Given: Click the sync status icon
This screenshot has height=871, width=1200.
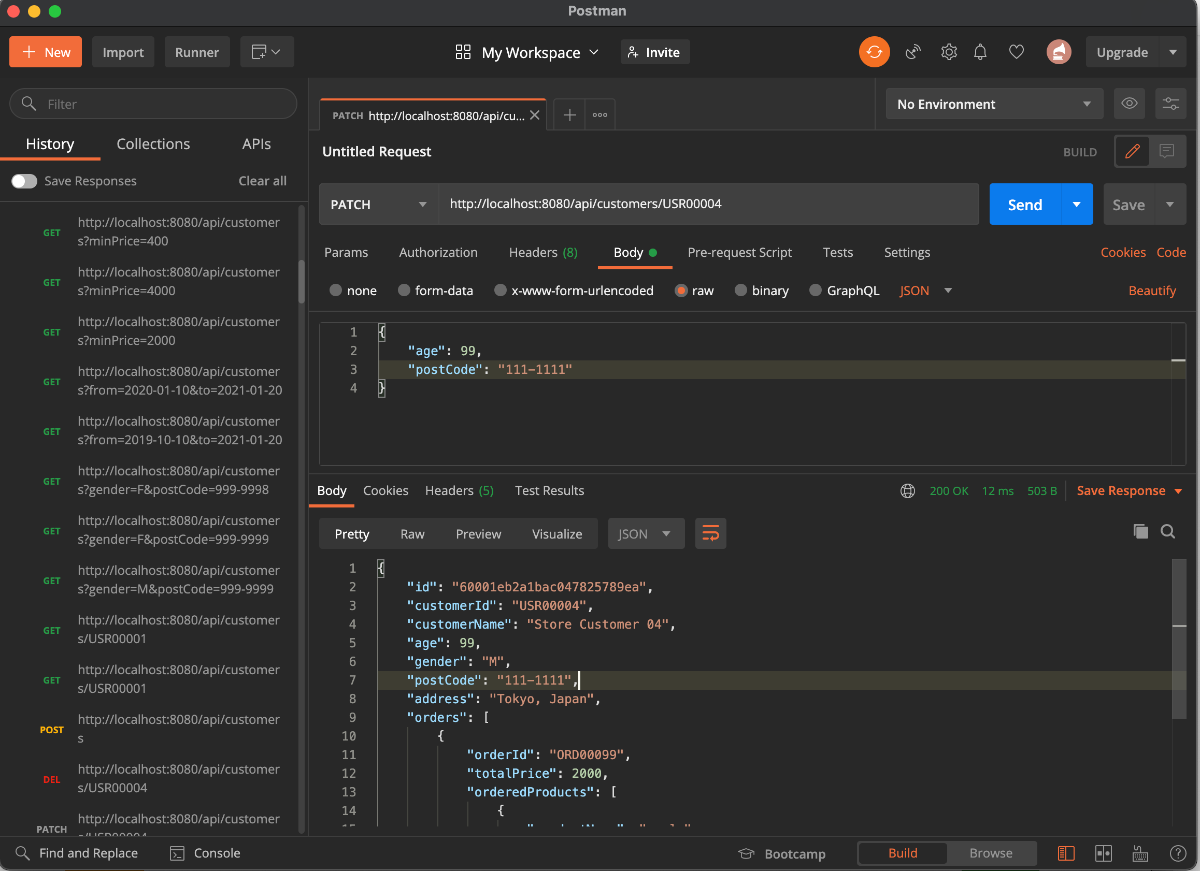Looking at the screenshot, I should coord(874,52).
